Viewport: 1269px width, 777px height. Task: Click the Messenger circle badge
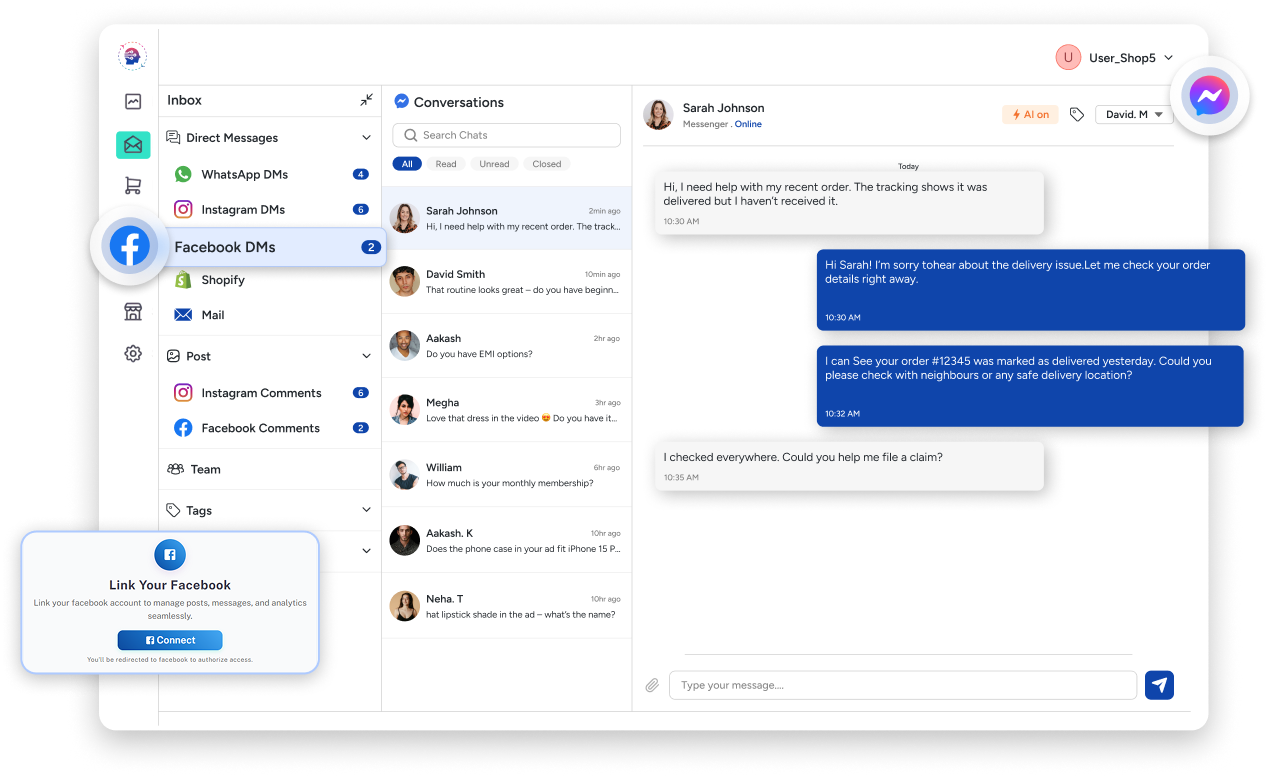click(1210, 96)
